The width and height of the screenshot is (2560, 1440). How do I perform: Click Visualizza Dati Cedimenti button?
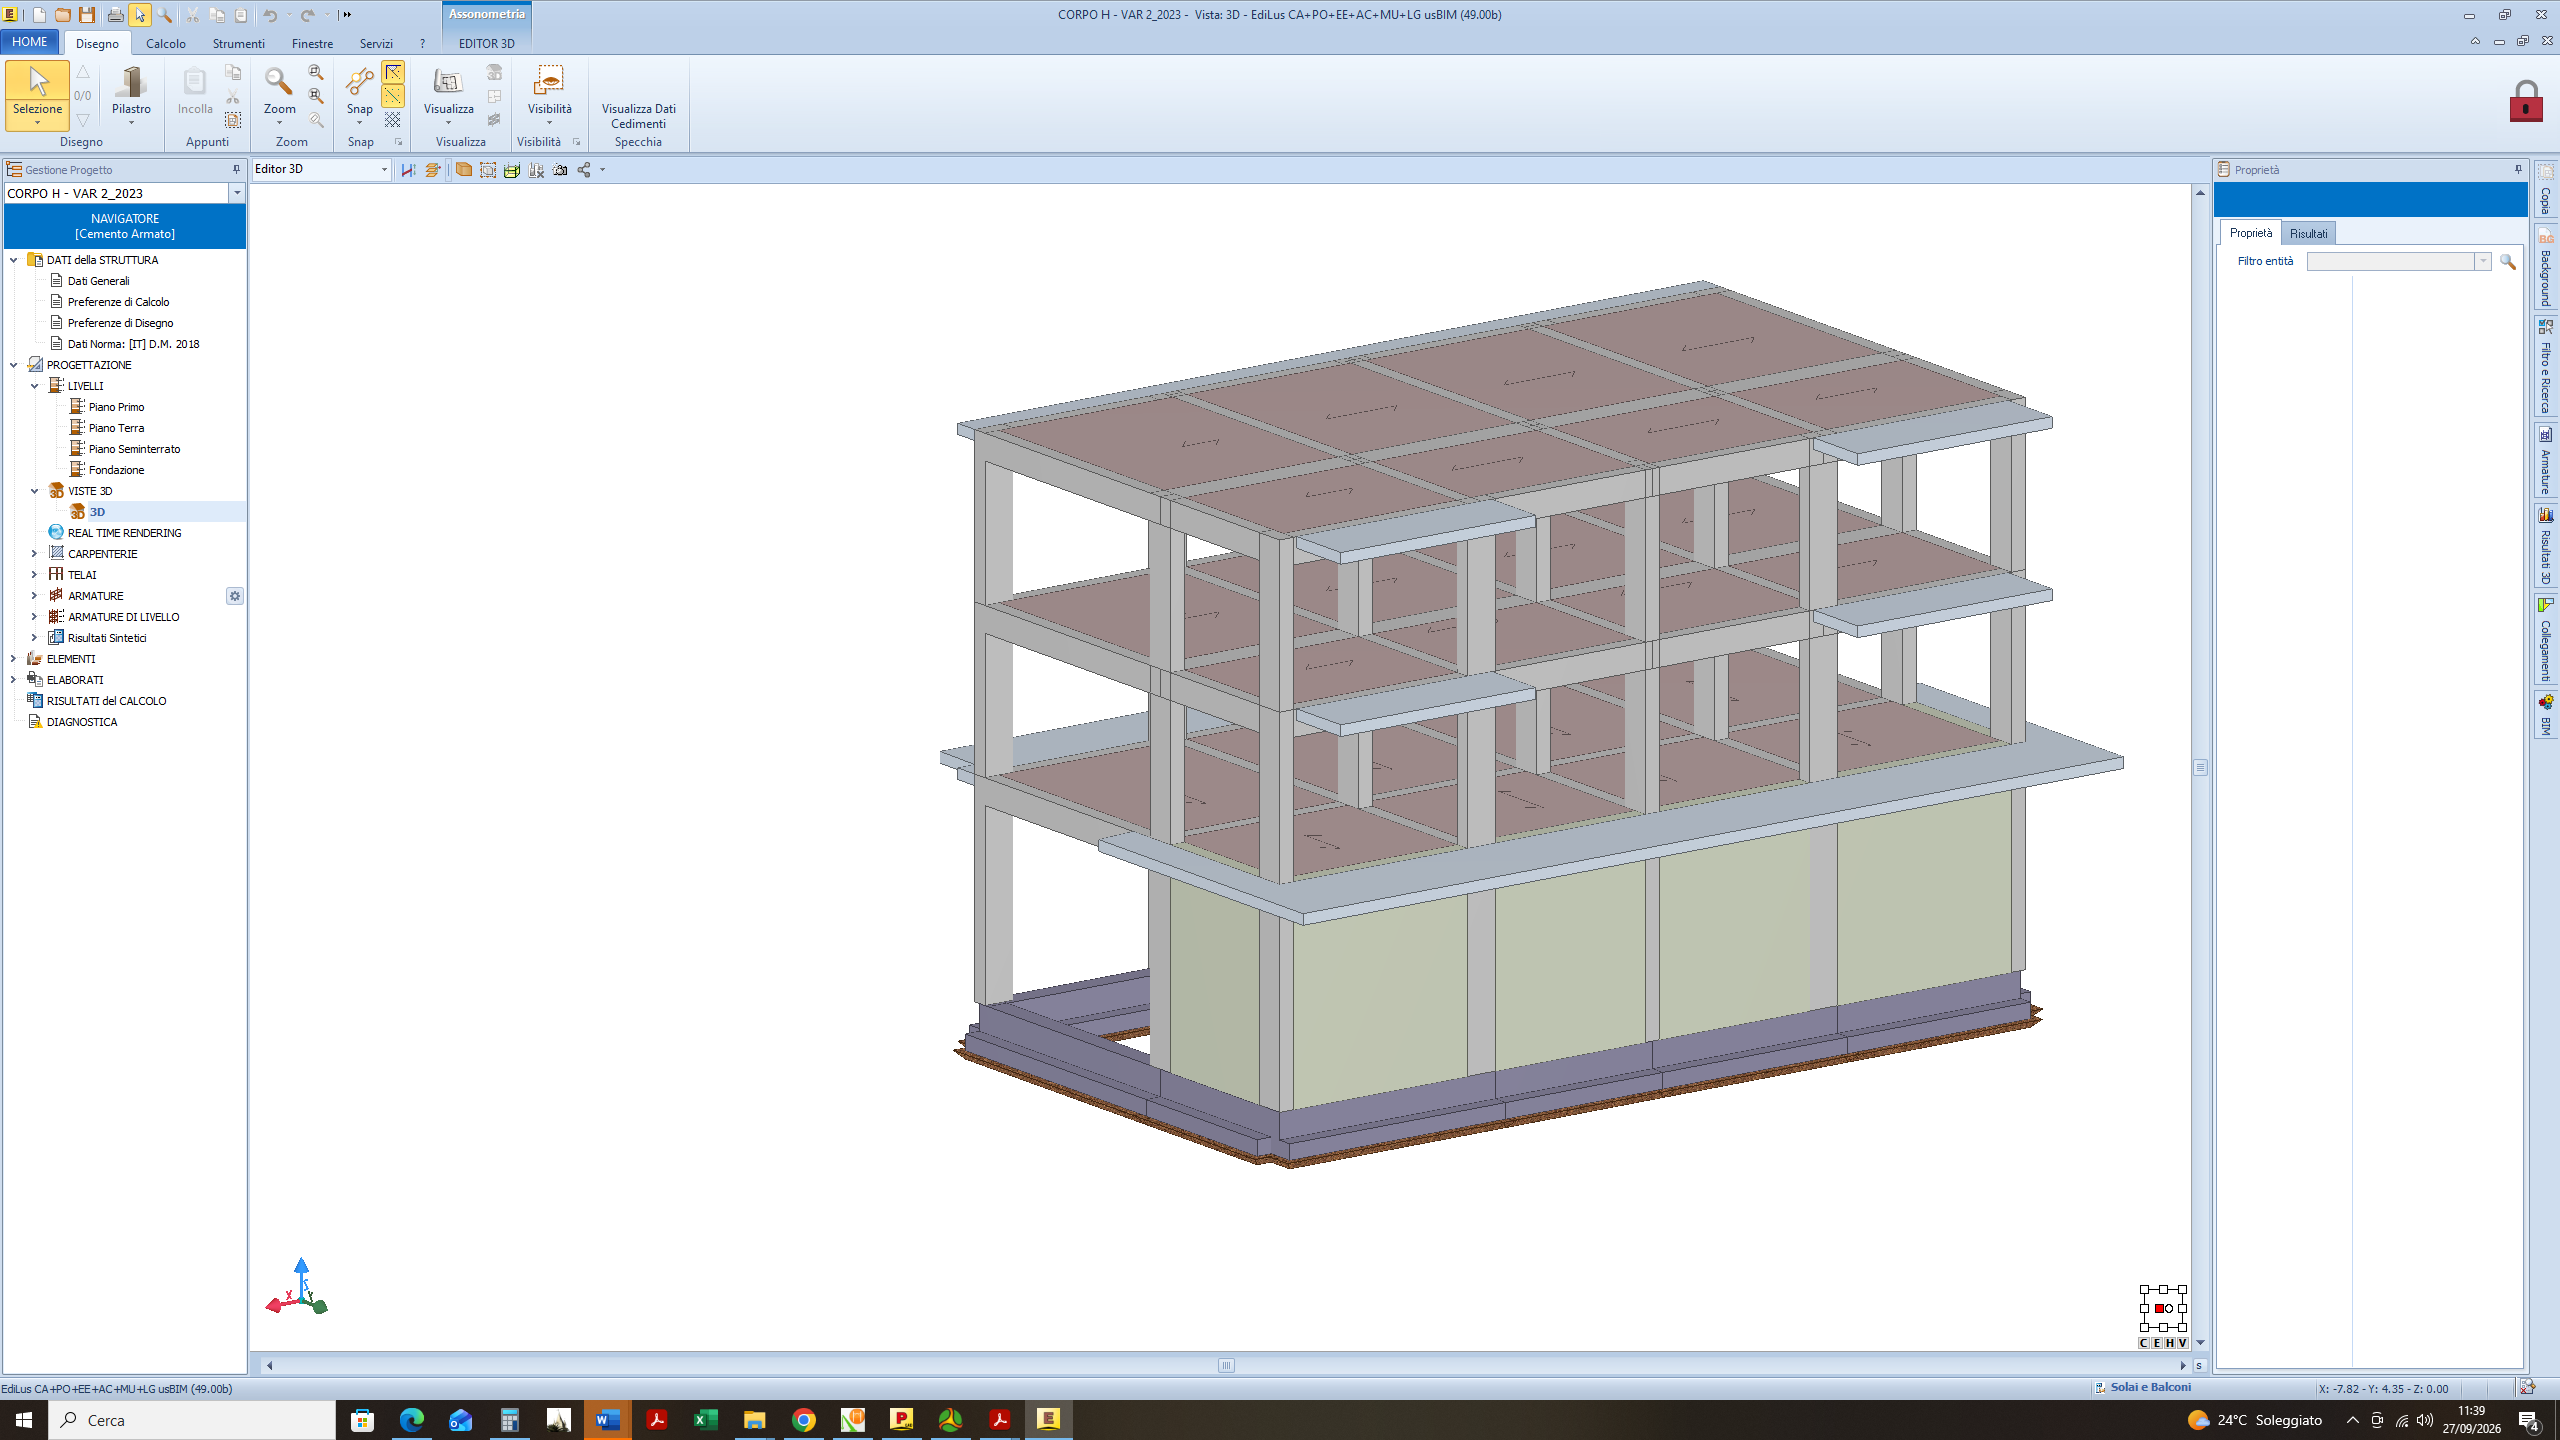click(x=638, y=116)
